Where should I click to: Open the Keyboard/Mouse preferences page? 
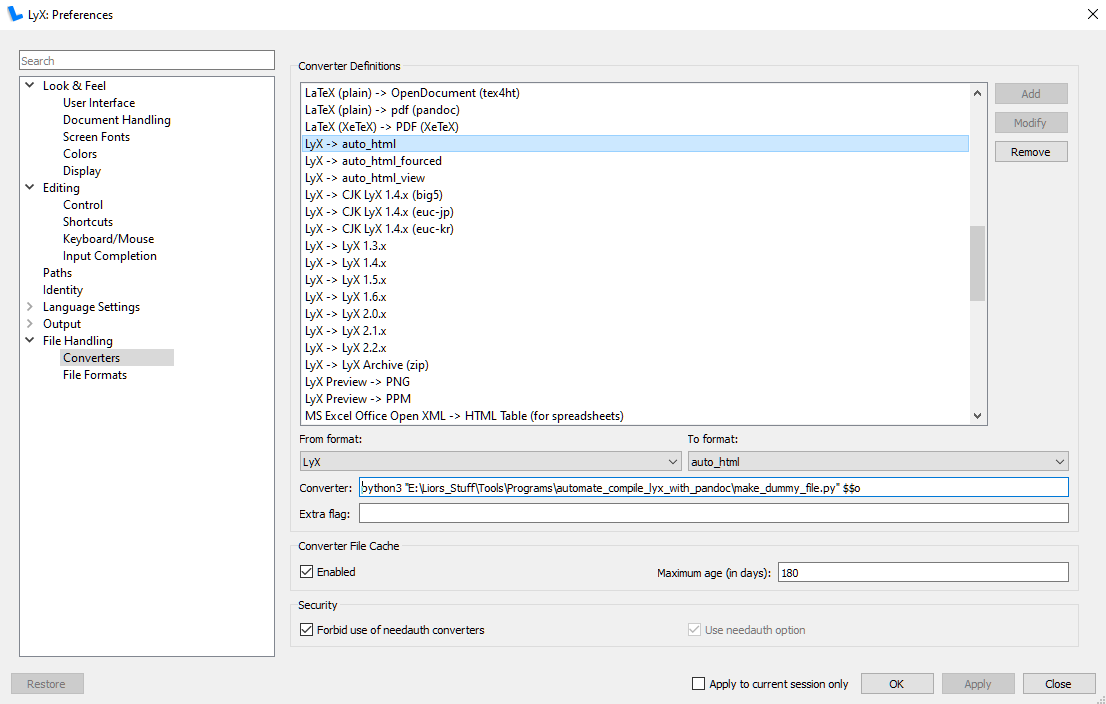coord(108,238)
